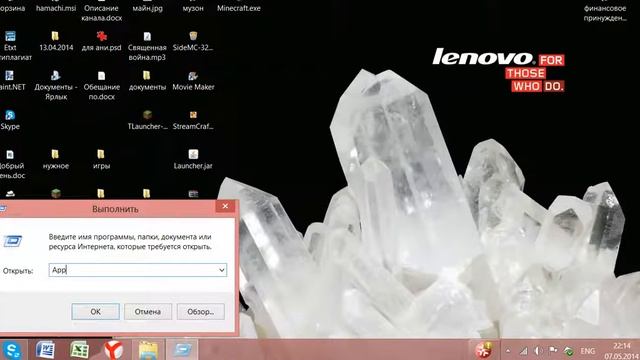Viewport: 640px width, 360px height.
Task: Select the Movie Maker desktop icon
Action: 193,76
